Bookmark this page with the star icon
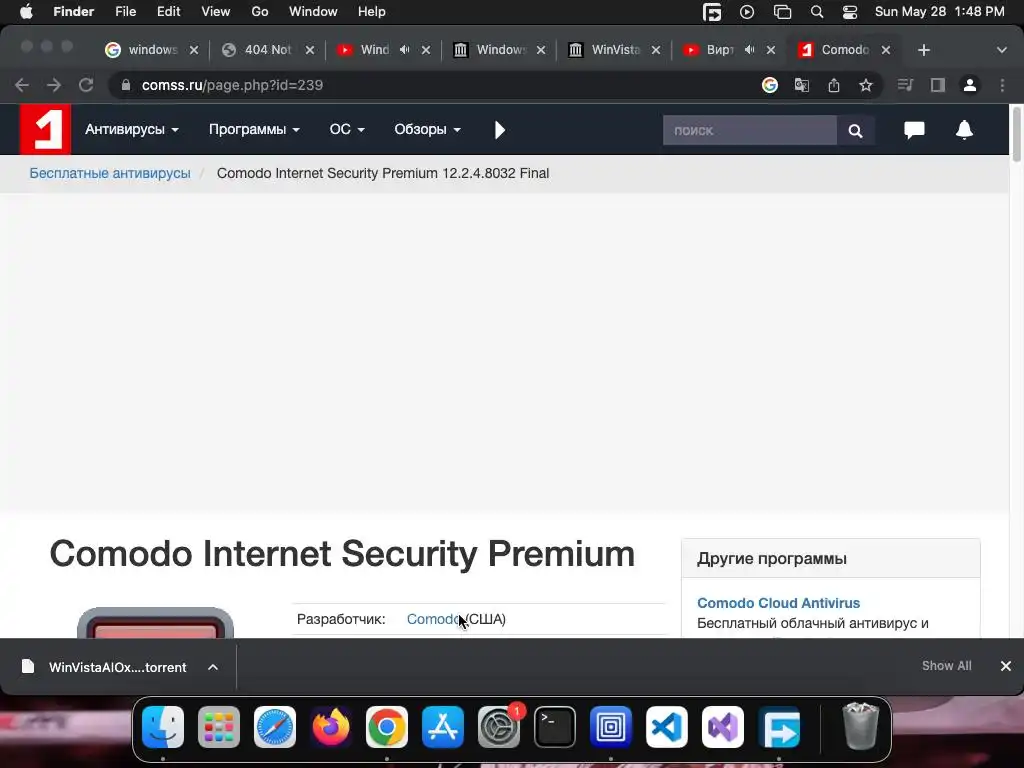Screen dimensions: 1024x768 pyautogui.click(x=865, y=85)
